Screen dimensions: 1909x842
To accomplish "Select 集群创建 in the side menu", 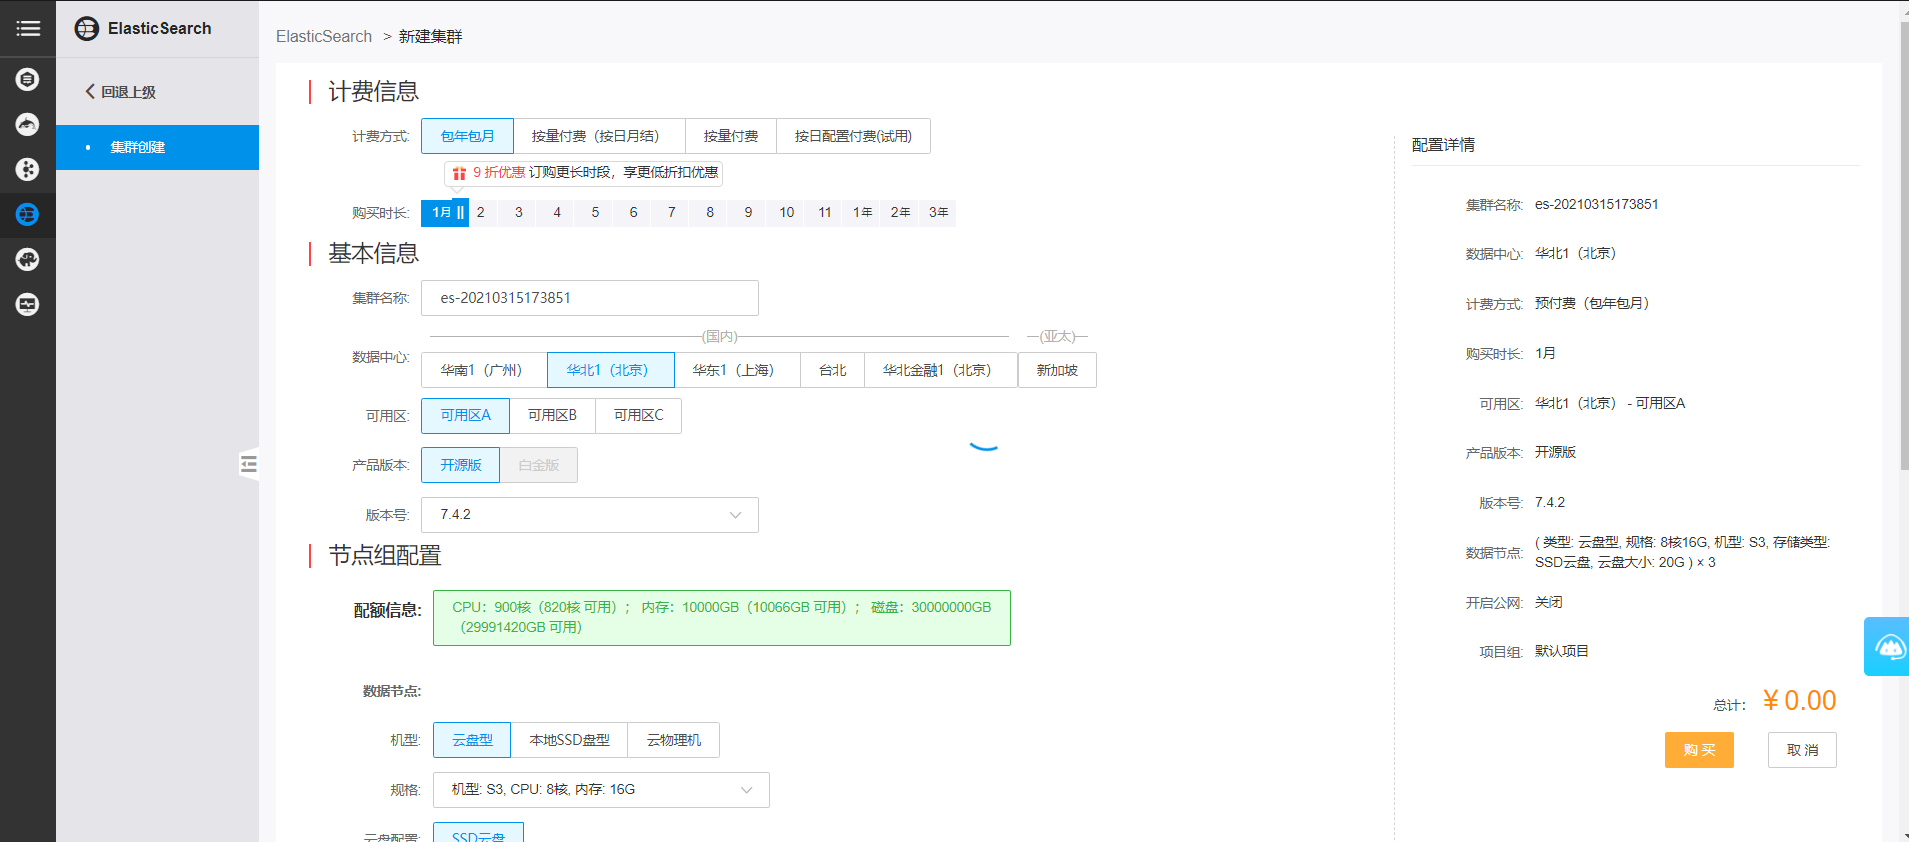I will 157,147.
